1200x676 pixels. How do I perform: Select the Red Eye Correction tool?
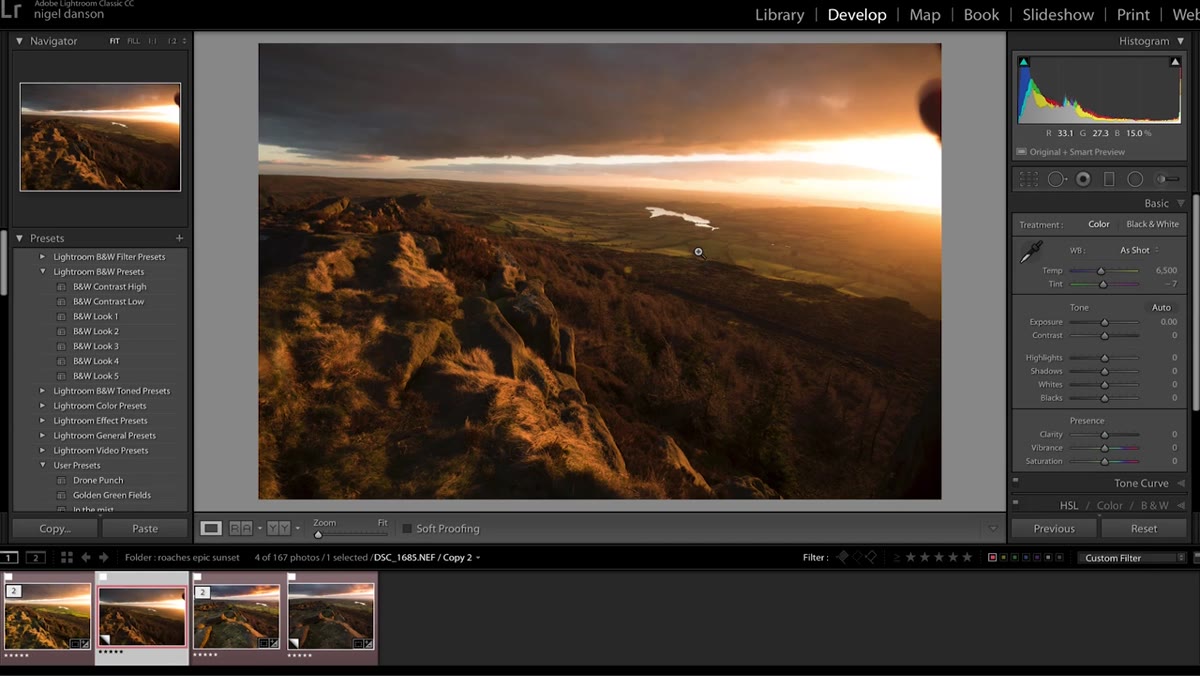[1083, 179]
